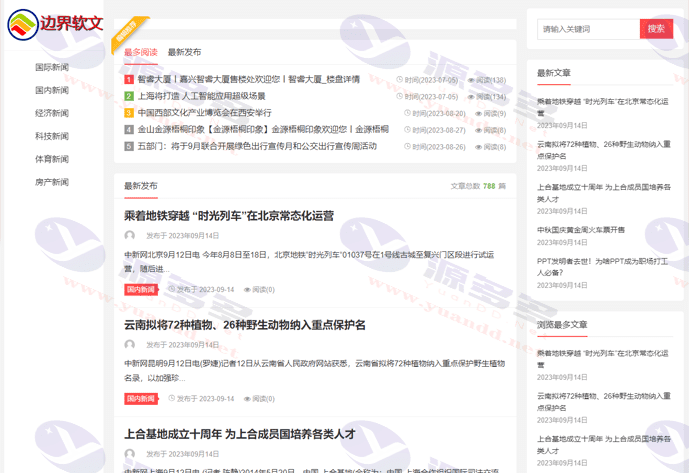
Task: Click the 最新发布 section heading above articles
Action: 141,186
